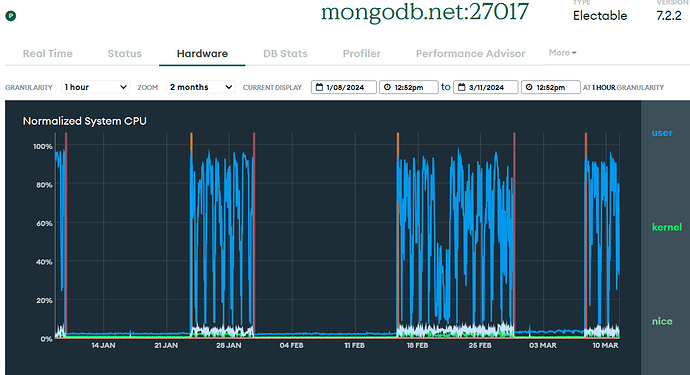Switch to the Status tab
690x375 pixels.
(x=125, y=54)
